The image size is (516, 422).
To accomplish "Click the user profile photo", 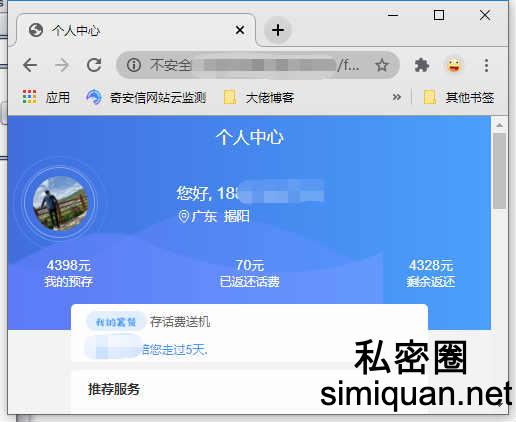I will 60,203.
